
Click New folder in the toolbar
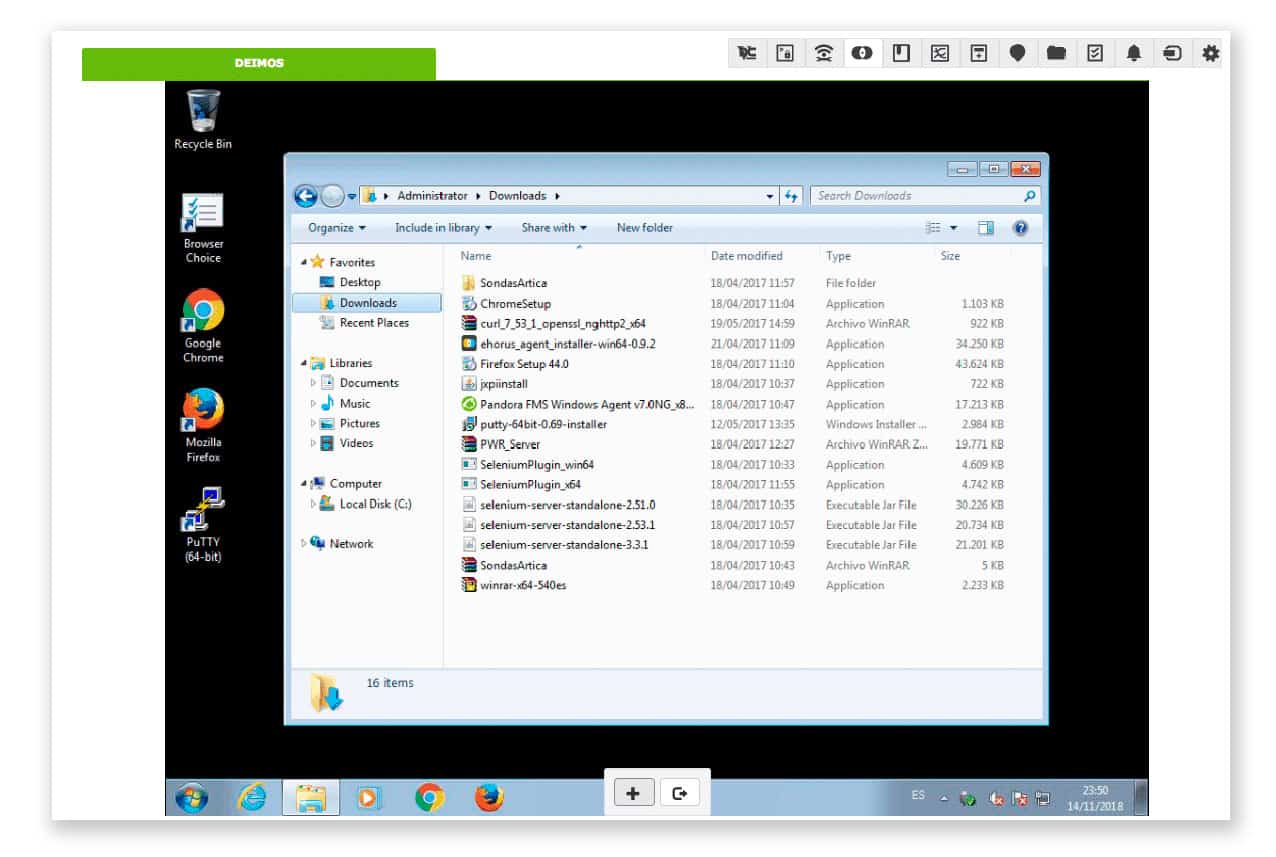point(644,228)
